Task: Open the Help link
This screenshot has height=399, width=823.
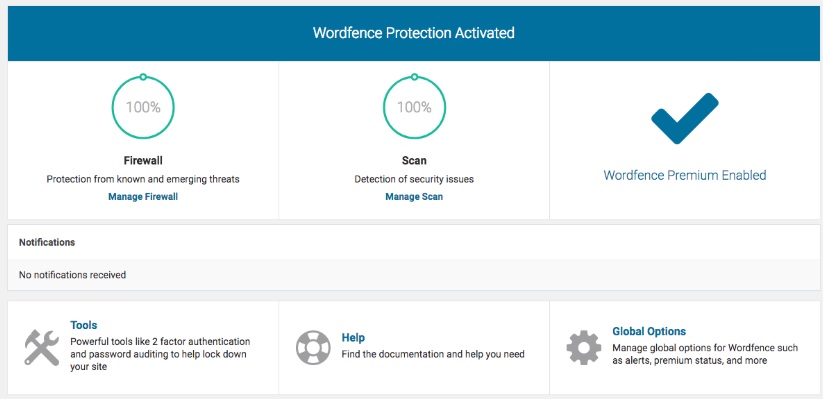Action: point(353,338)
